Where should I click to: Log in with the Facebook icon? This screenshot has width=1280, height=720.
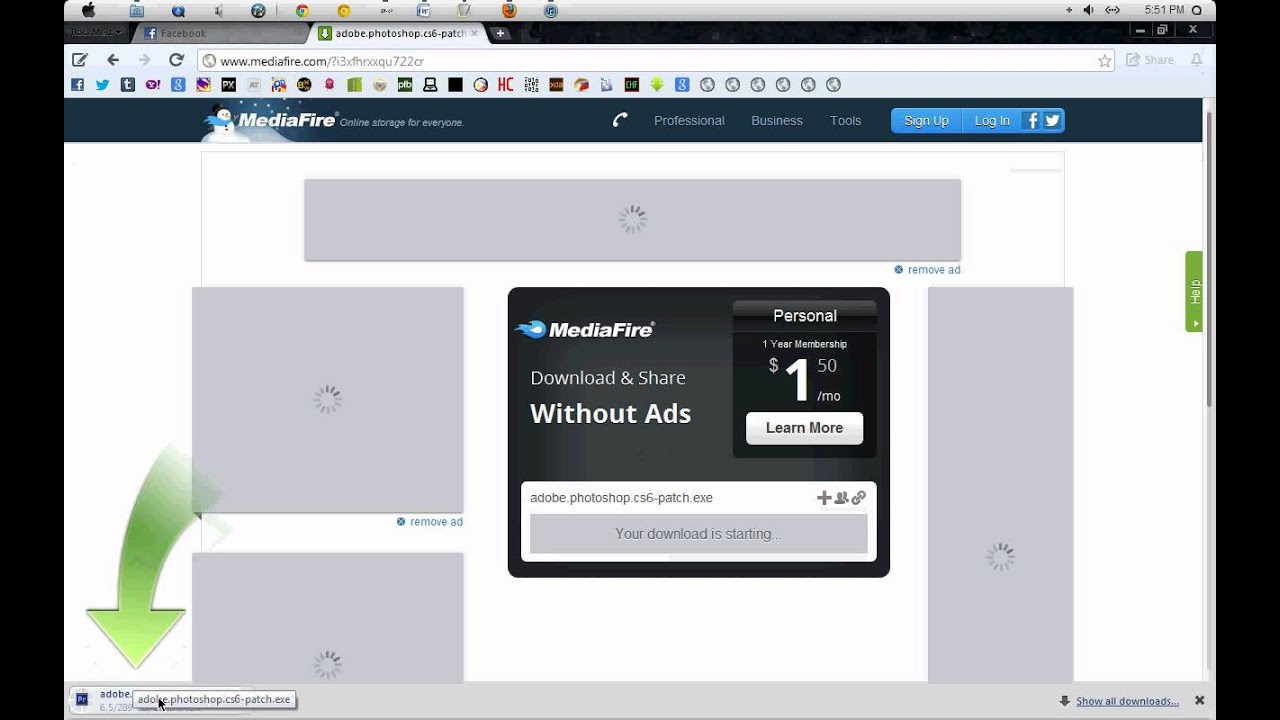1033,120
